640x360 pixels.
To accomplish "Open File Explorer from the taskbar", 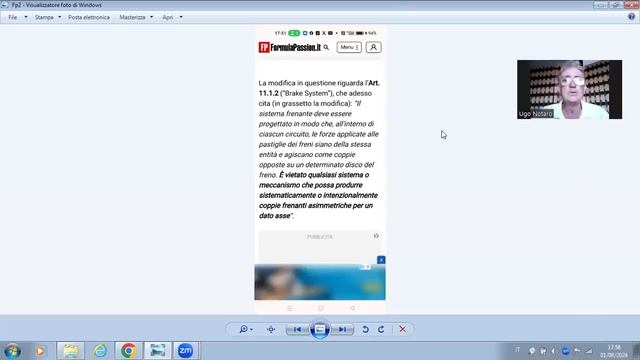I will click(x=71, y=351).
